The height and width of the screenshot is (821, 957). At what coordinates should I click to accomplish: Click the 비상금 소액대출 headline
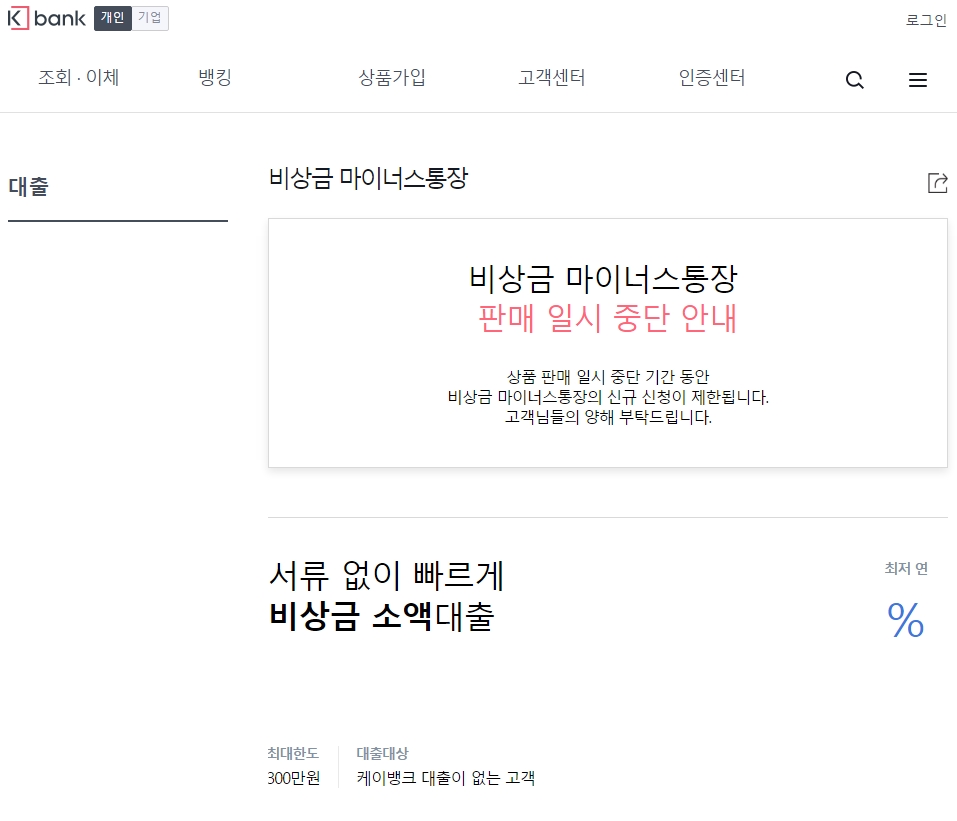tap(381, 616)
